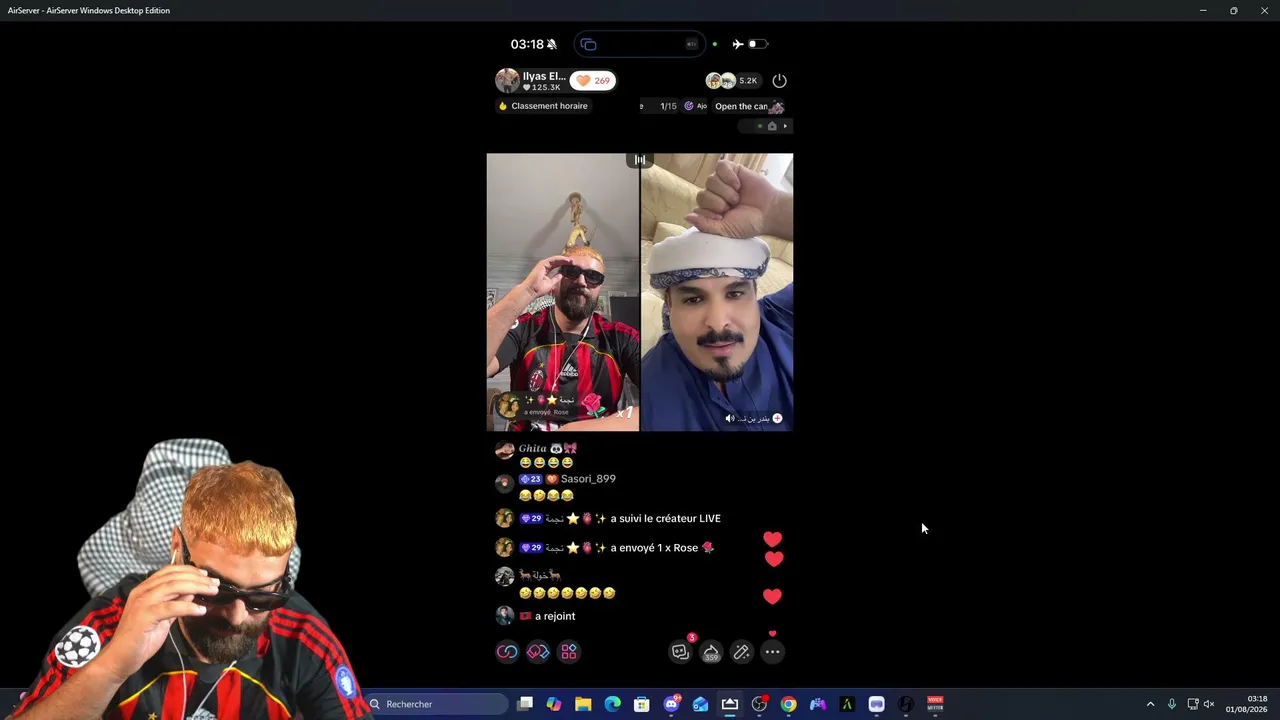
Task: Open the Ilyas El... host profile picture
Action: pyautogui.click(x=507, y=81)
